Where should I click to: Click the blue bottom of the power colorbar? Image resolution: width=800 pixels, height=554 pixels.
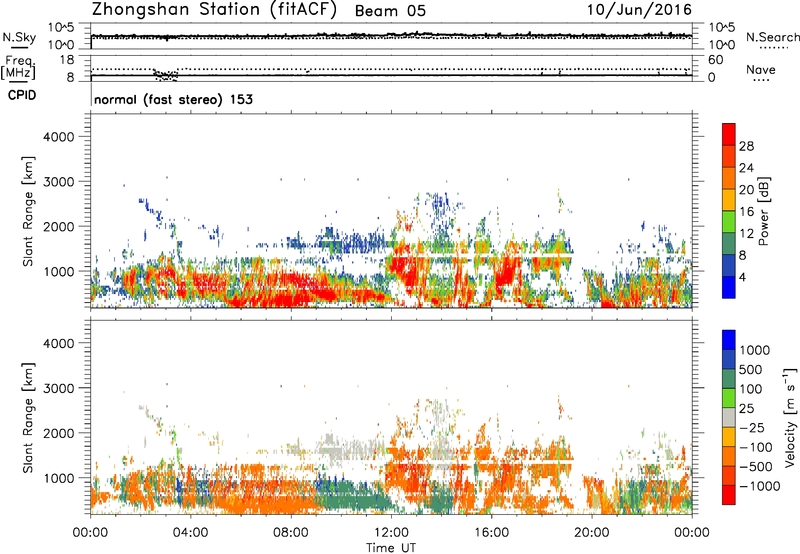pos(729,287)
